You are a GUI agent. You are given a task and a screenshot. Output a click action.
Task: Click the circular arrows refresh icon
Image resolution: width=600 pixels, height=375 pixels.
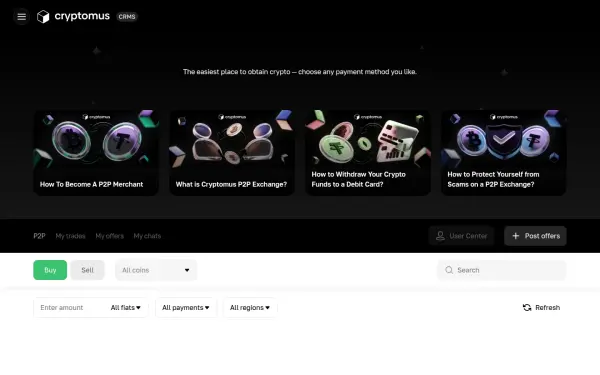click(x=527, y=307)
